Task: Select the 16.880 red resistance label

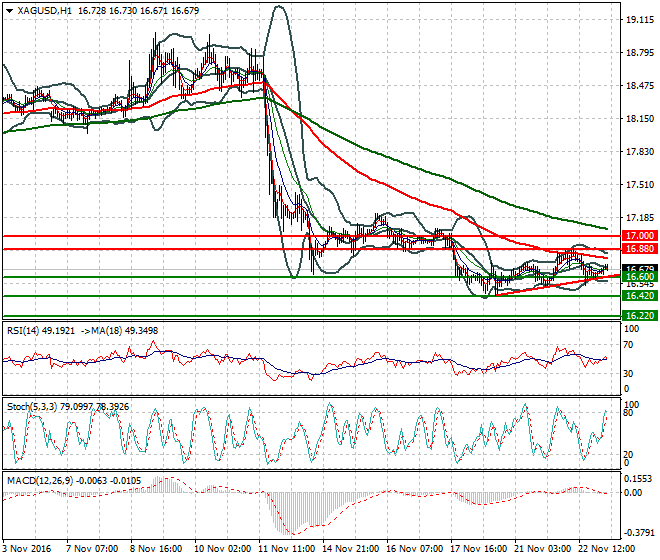Action: [637, 248]
